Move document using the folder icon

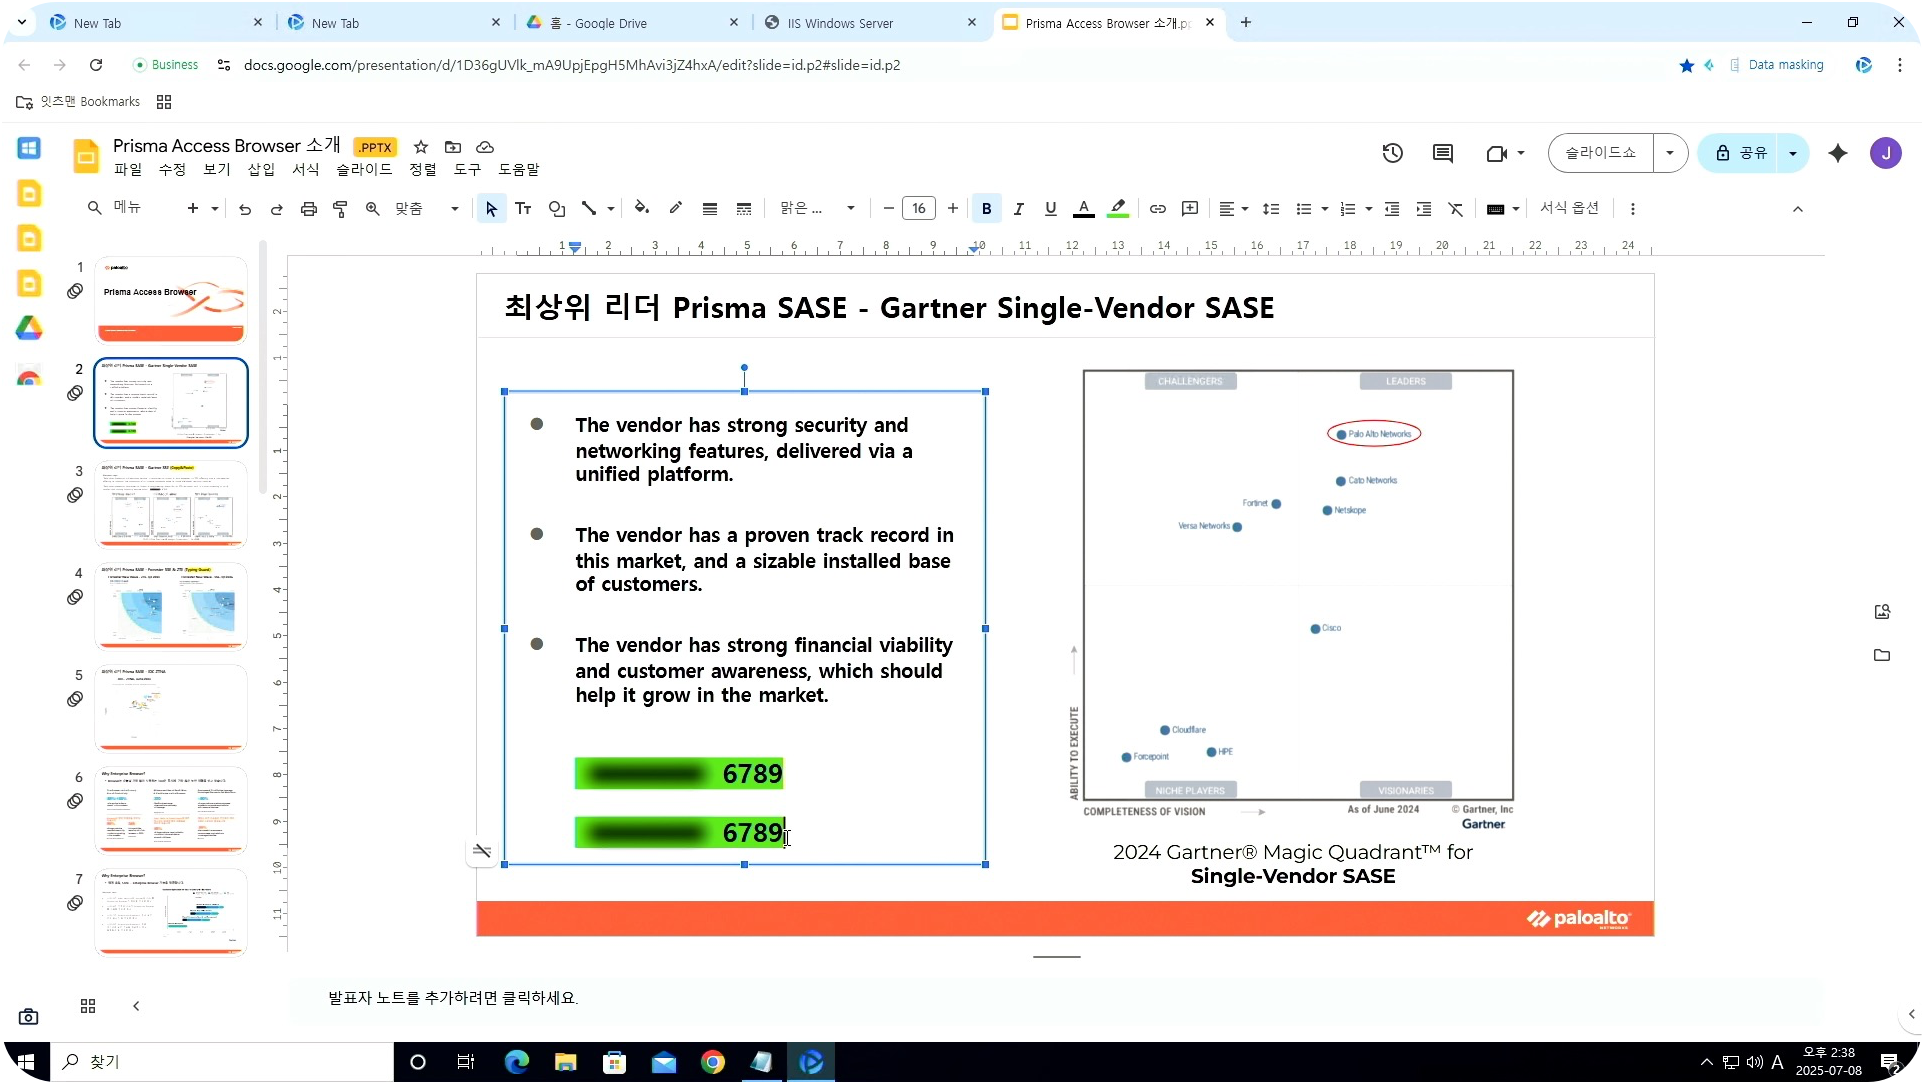[453, 147]
